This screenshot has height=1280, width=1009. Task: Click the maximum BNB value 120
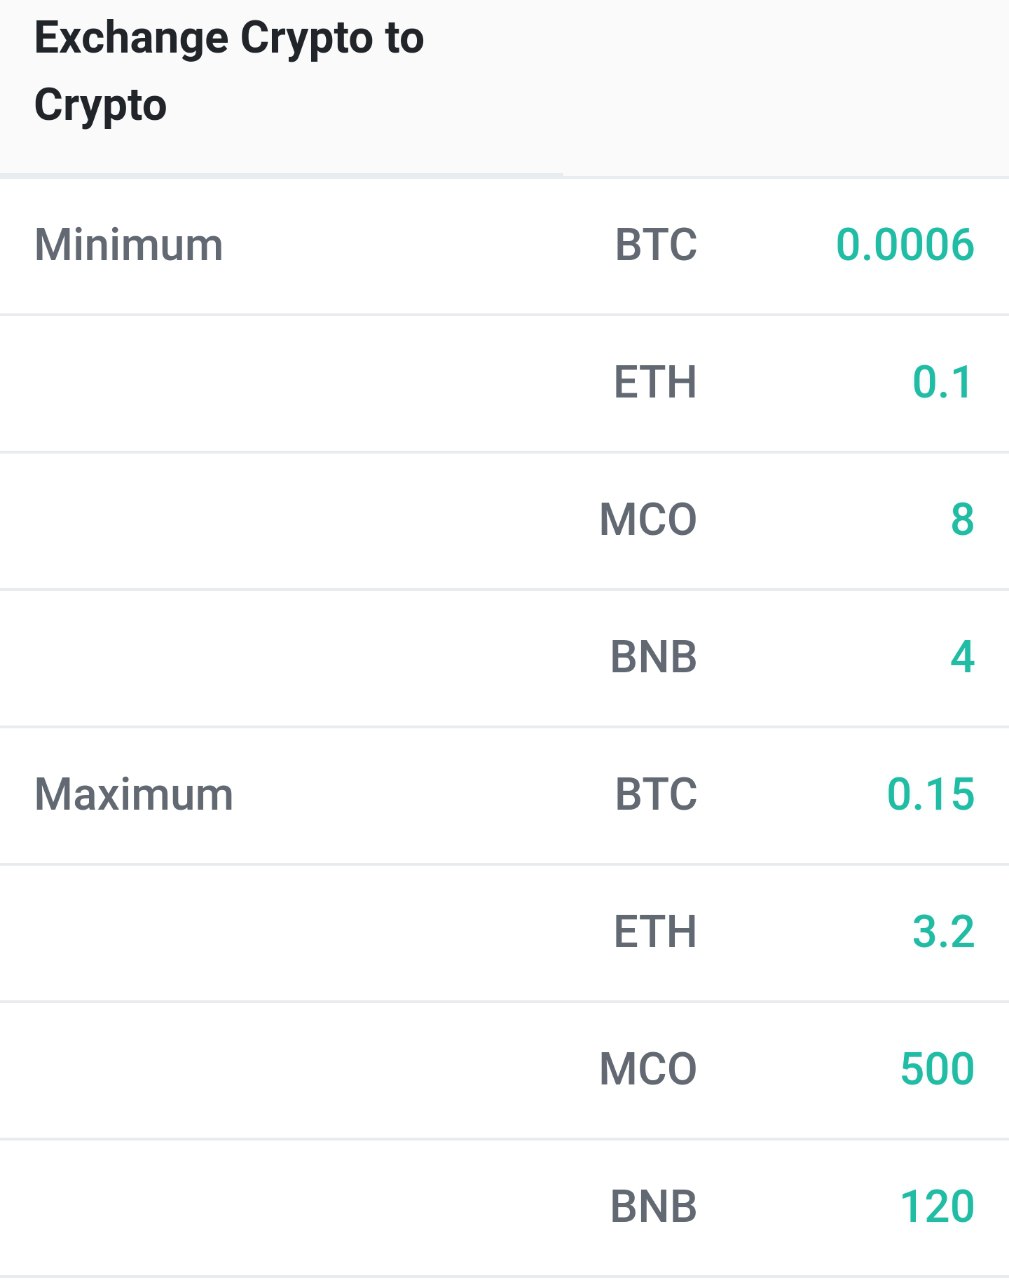click(936, 1207)
